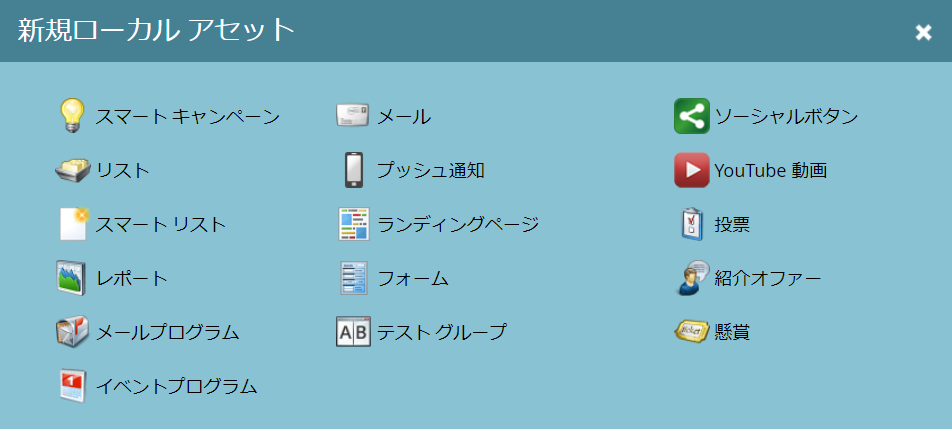Click the green ソーシャルボタン share icon
The image size is (952, 429).
pyautogui.click(x=692, y=116)
